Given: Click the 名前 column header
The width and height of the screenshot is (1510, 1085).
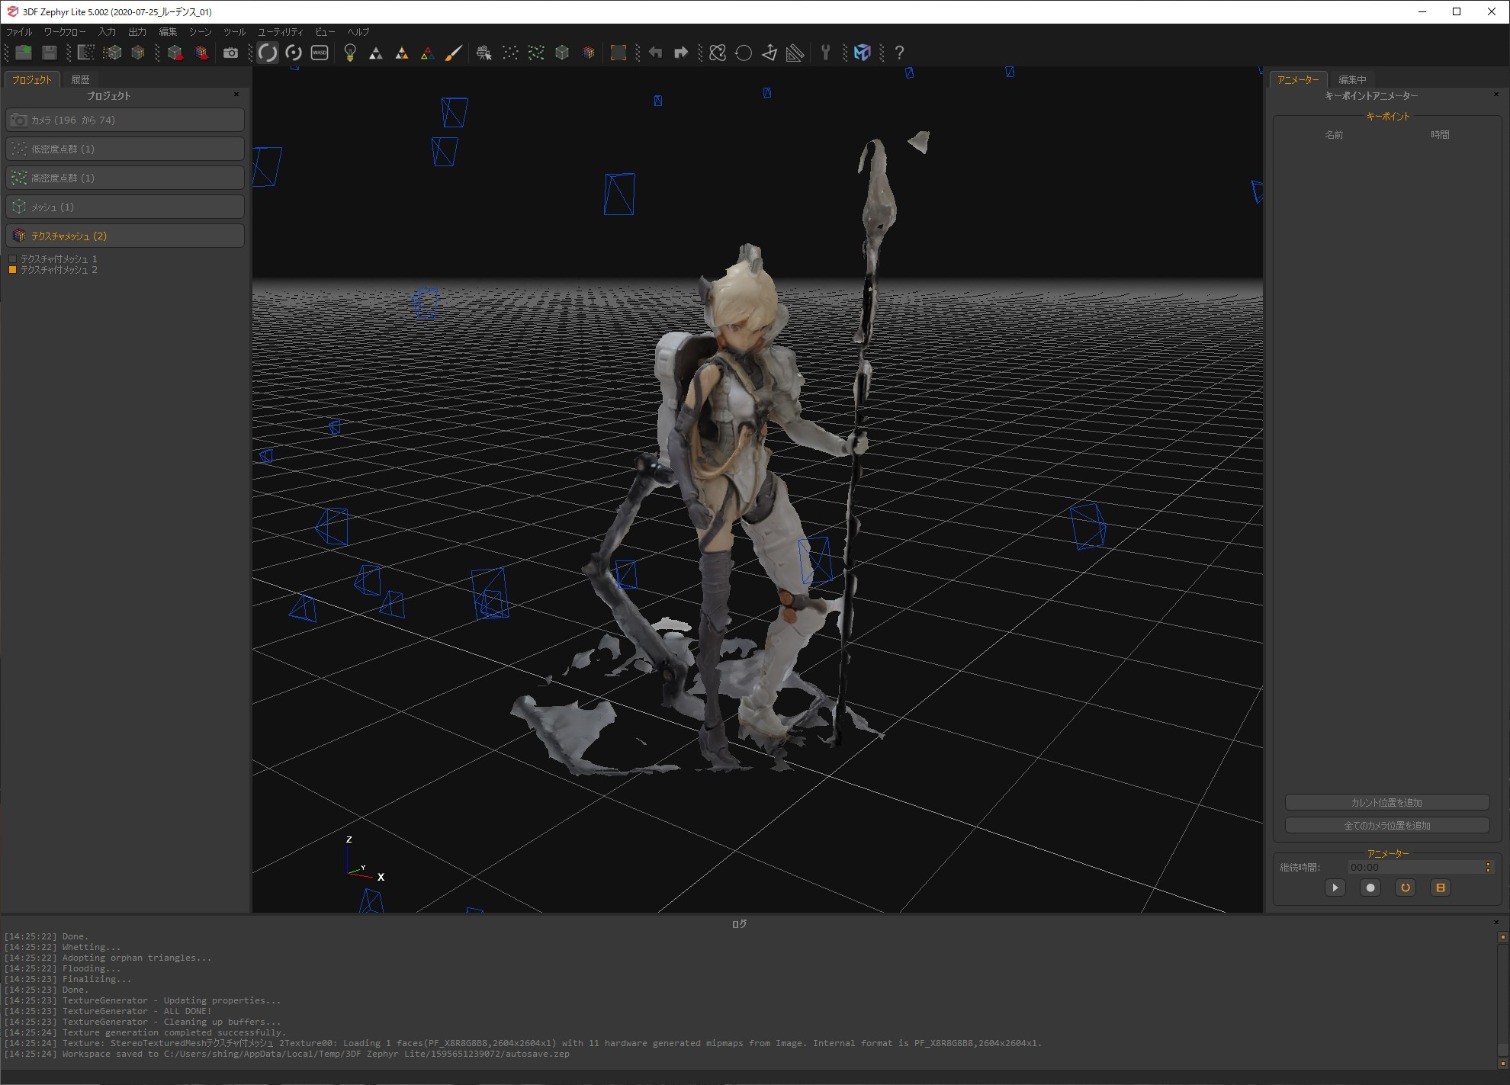Looking at the screenshot, I should coord(1334,135).
